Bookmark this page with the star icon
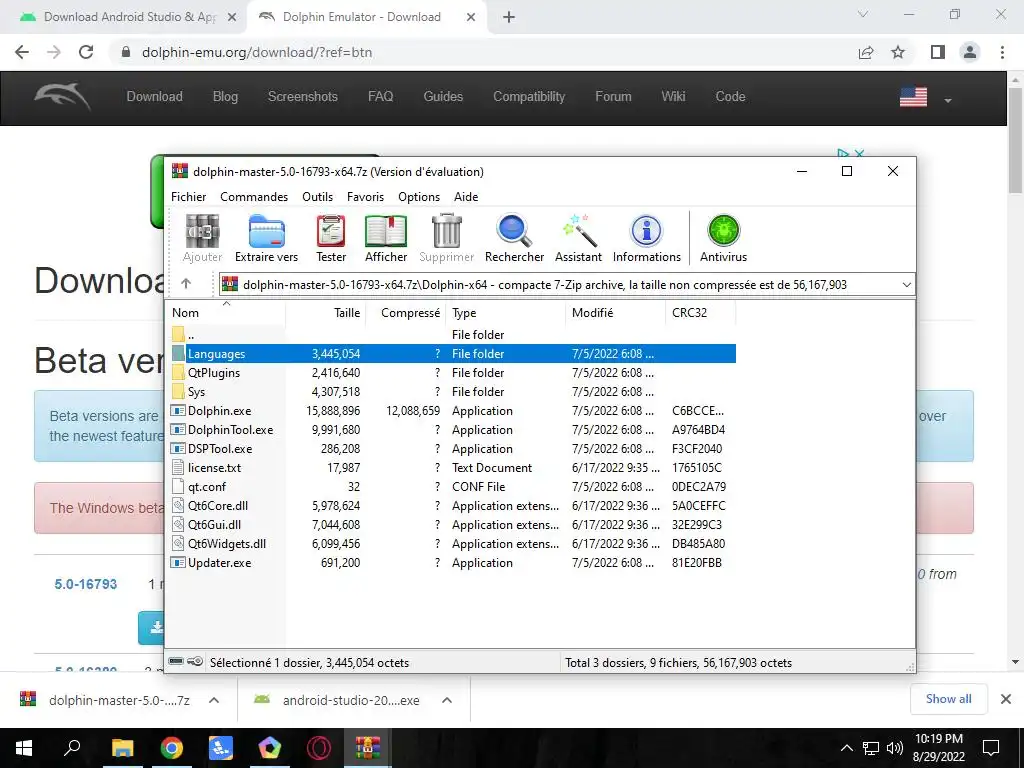The height and width of the screenshot is (768, 1024). 899,52
